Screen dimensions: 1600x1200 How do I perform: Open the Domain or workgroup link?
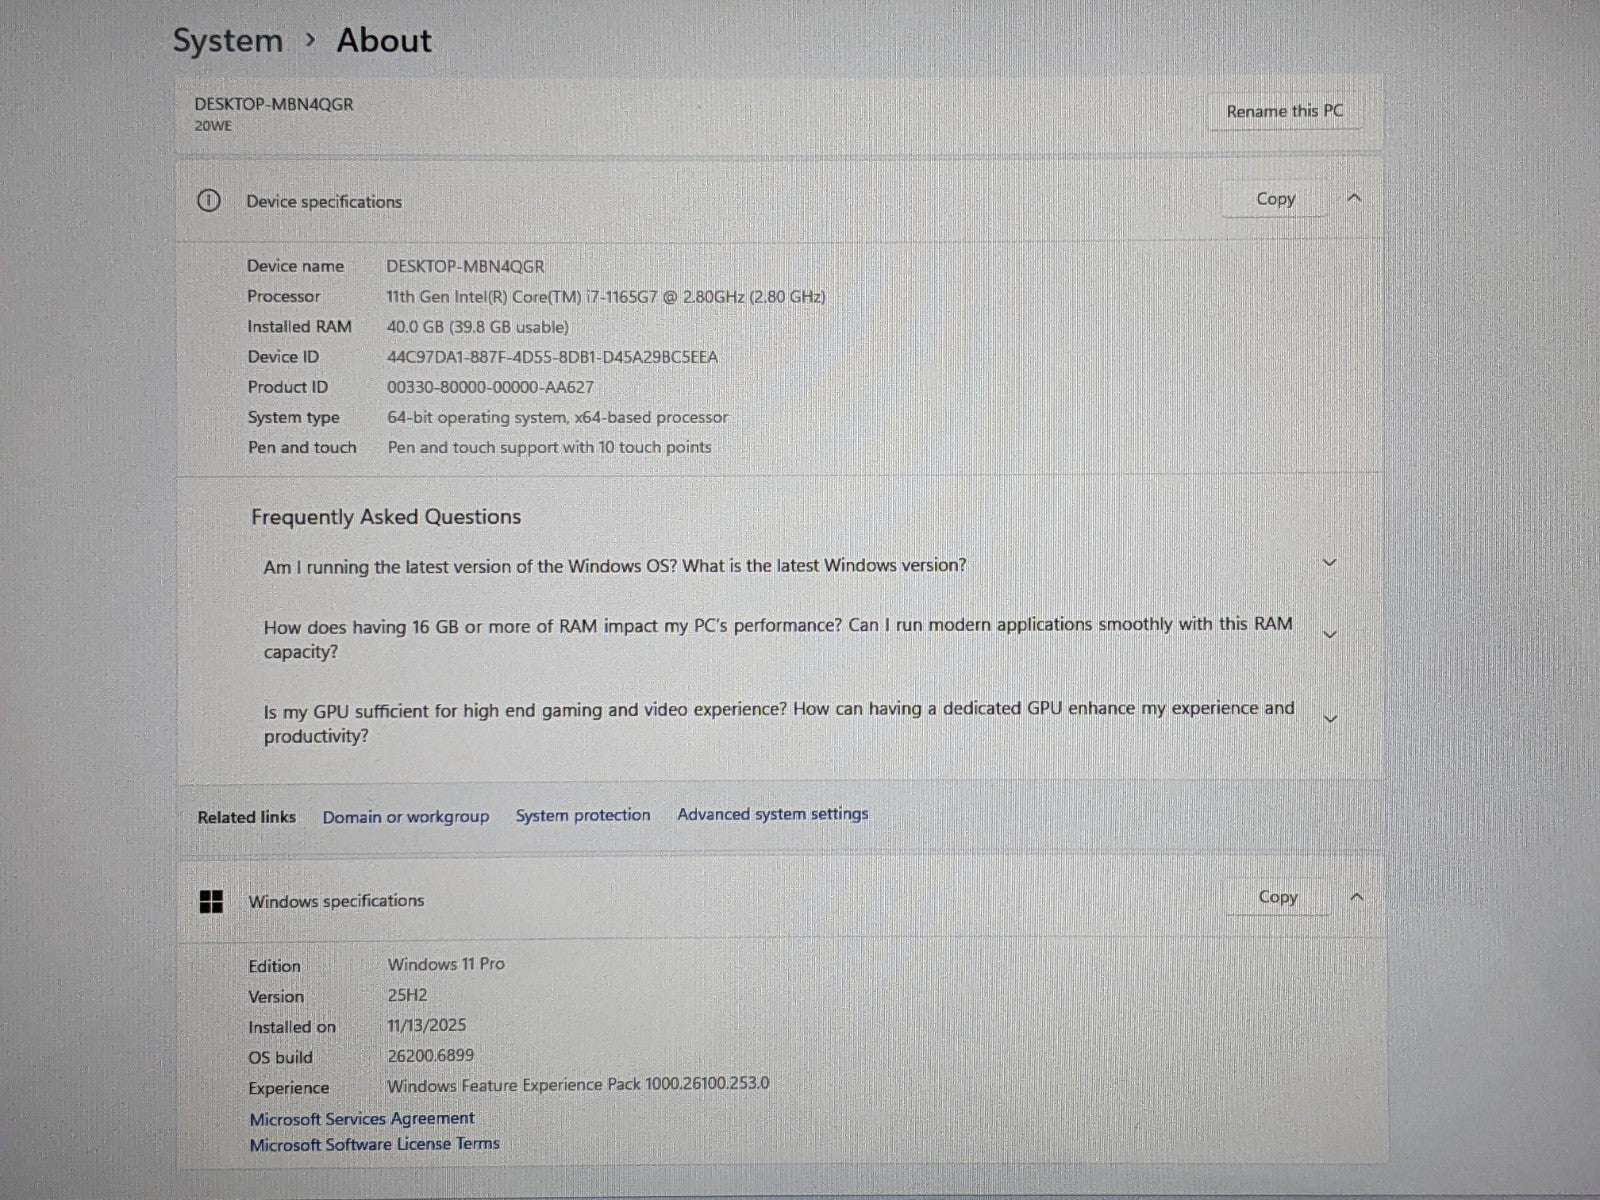coord(405,817)
